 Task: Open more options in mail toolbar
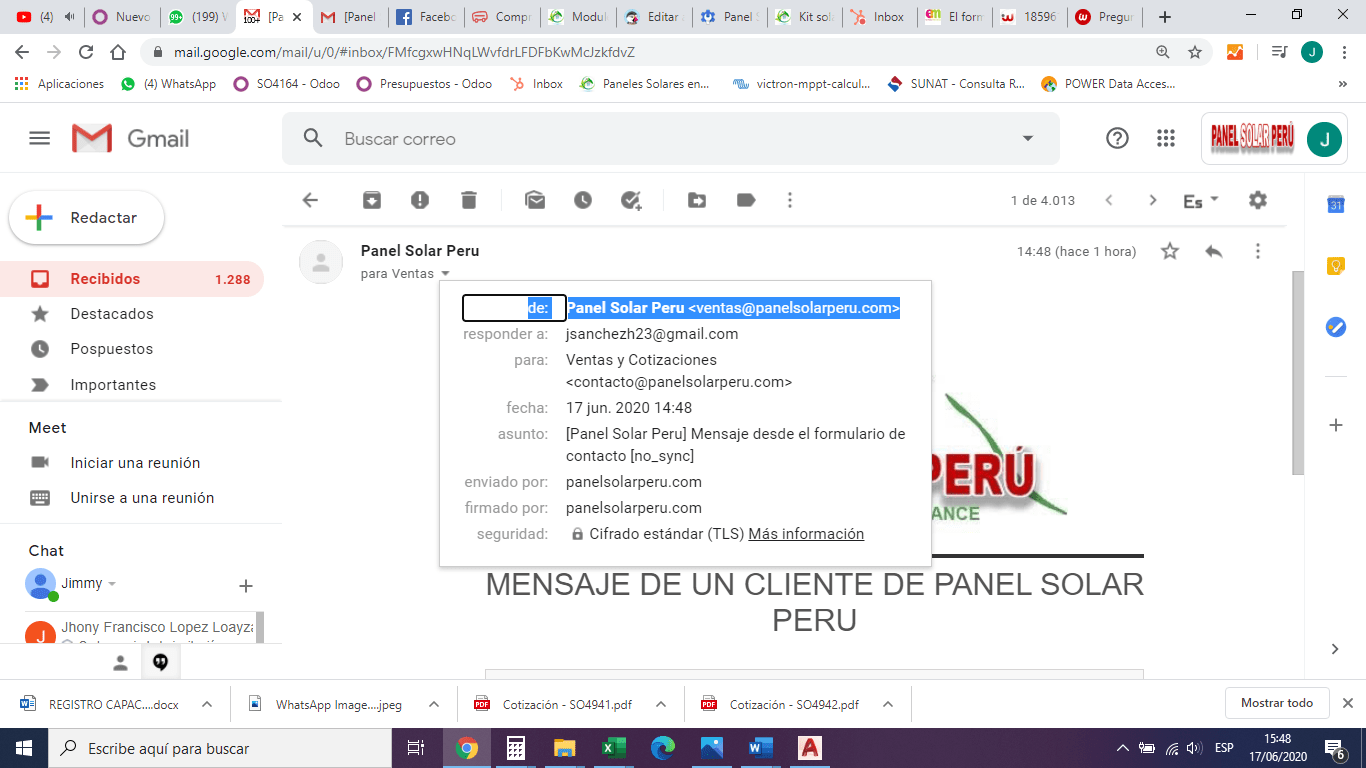790,200
